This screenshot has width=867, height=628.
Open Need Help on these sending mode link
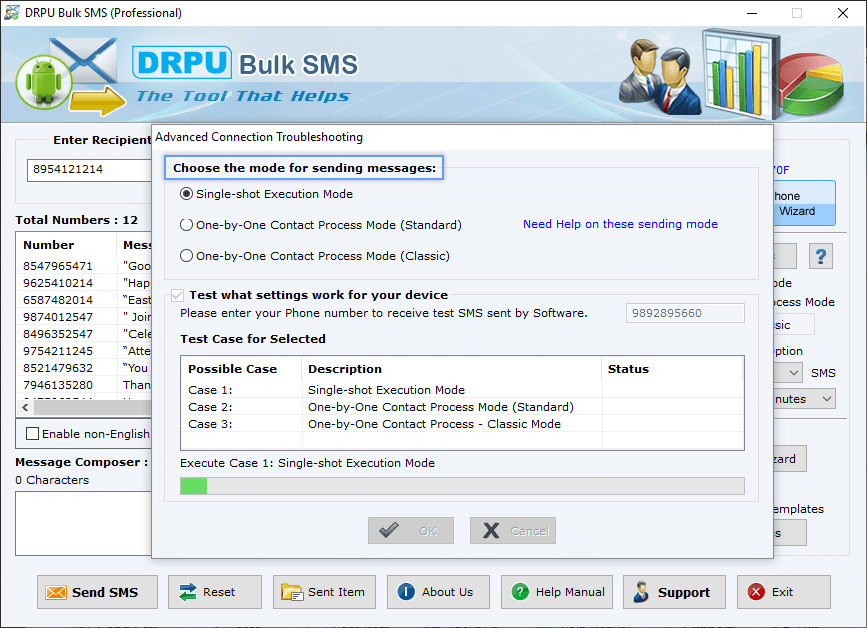[x=620, y=224]
